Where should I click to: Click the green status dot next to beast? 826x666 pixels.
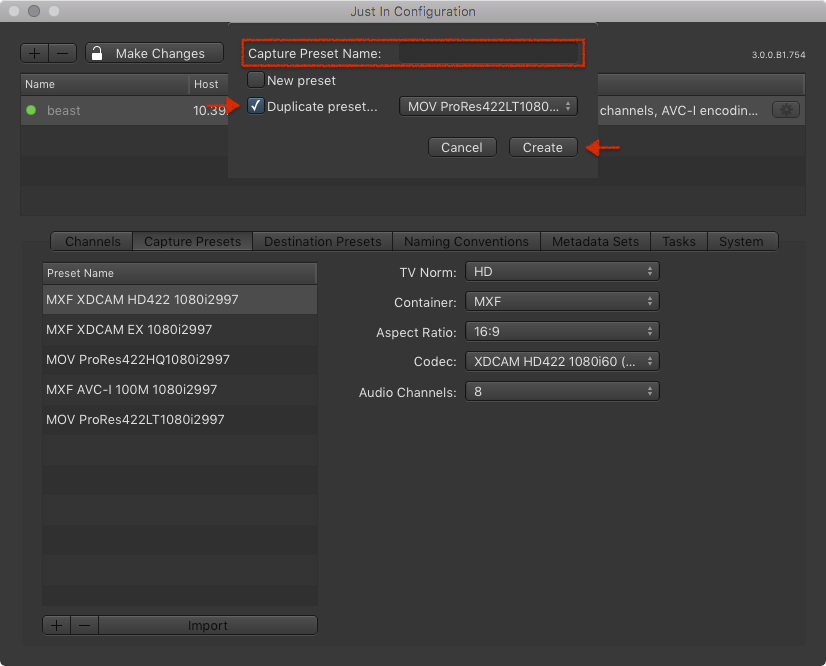31,110
